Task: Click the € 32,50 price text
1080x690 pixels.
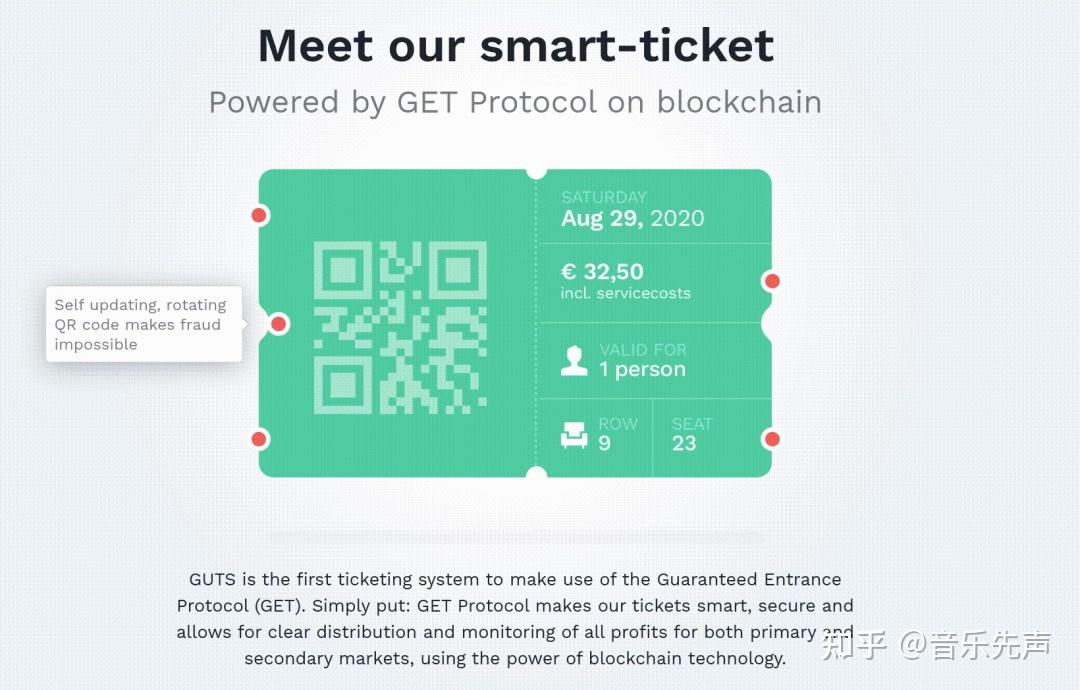Action: coord(602,271)
